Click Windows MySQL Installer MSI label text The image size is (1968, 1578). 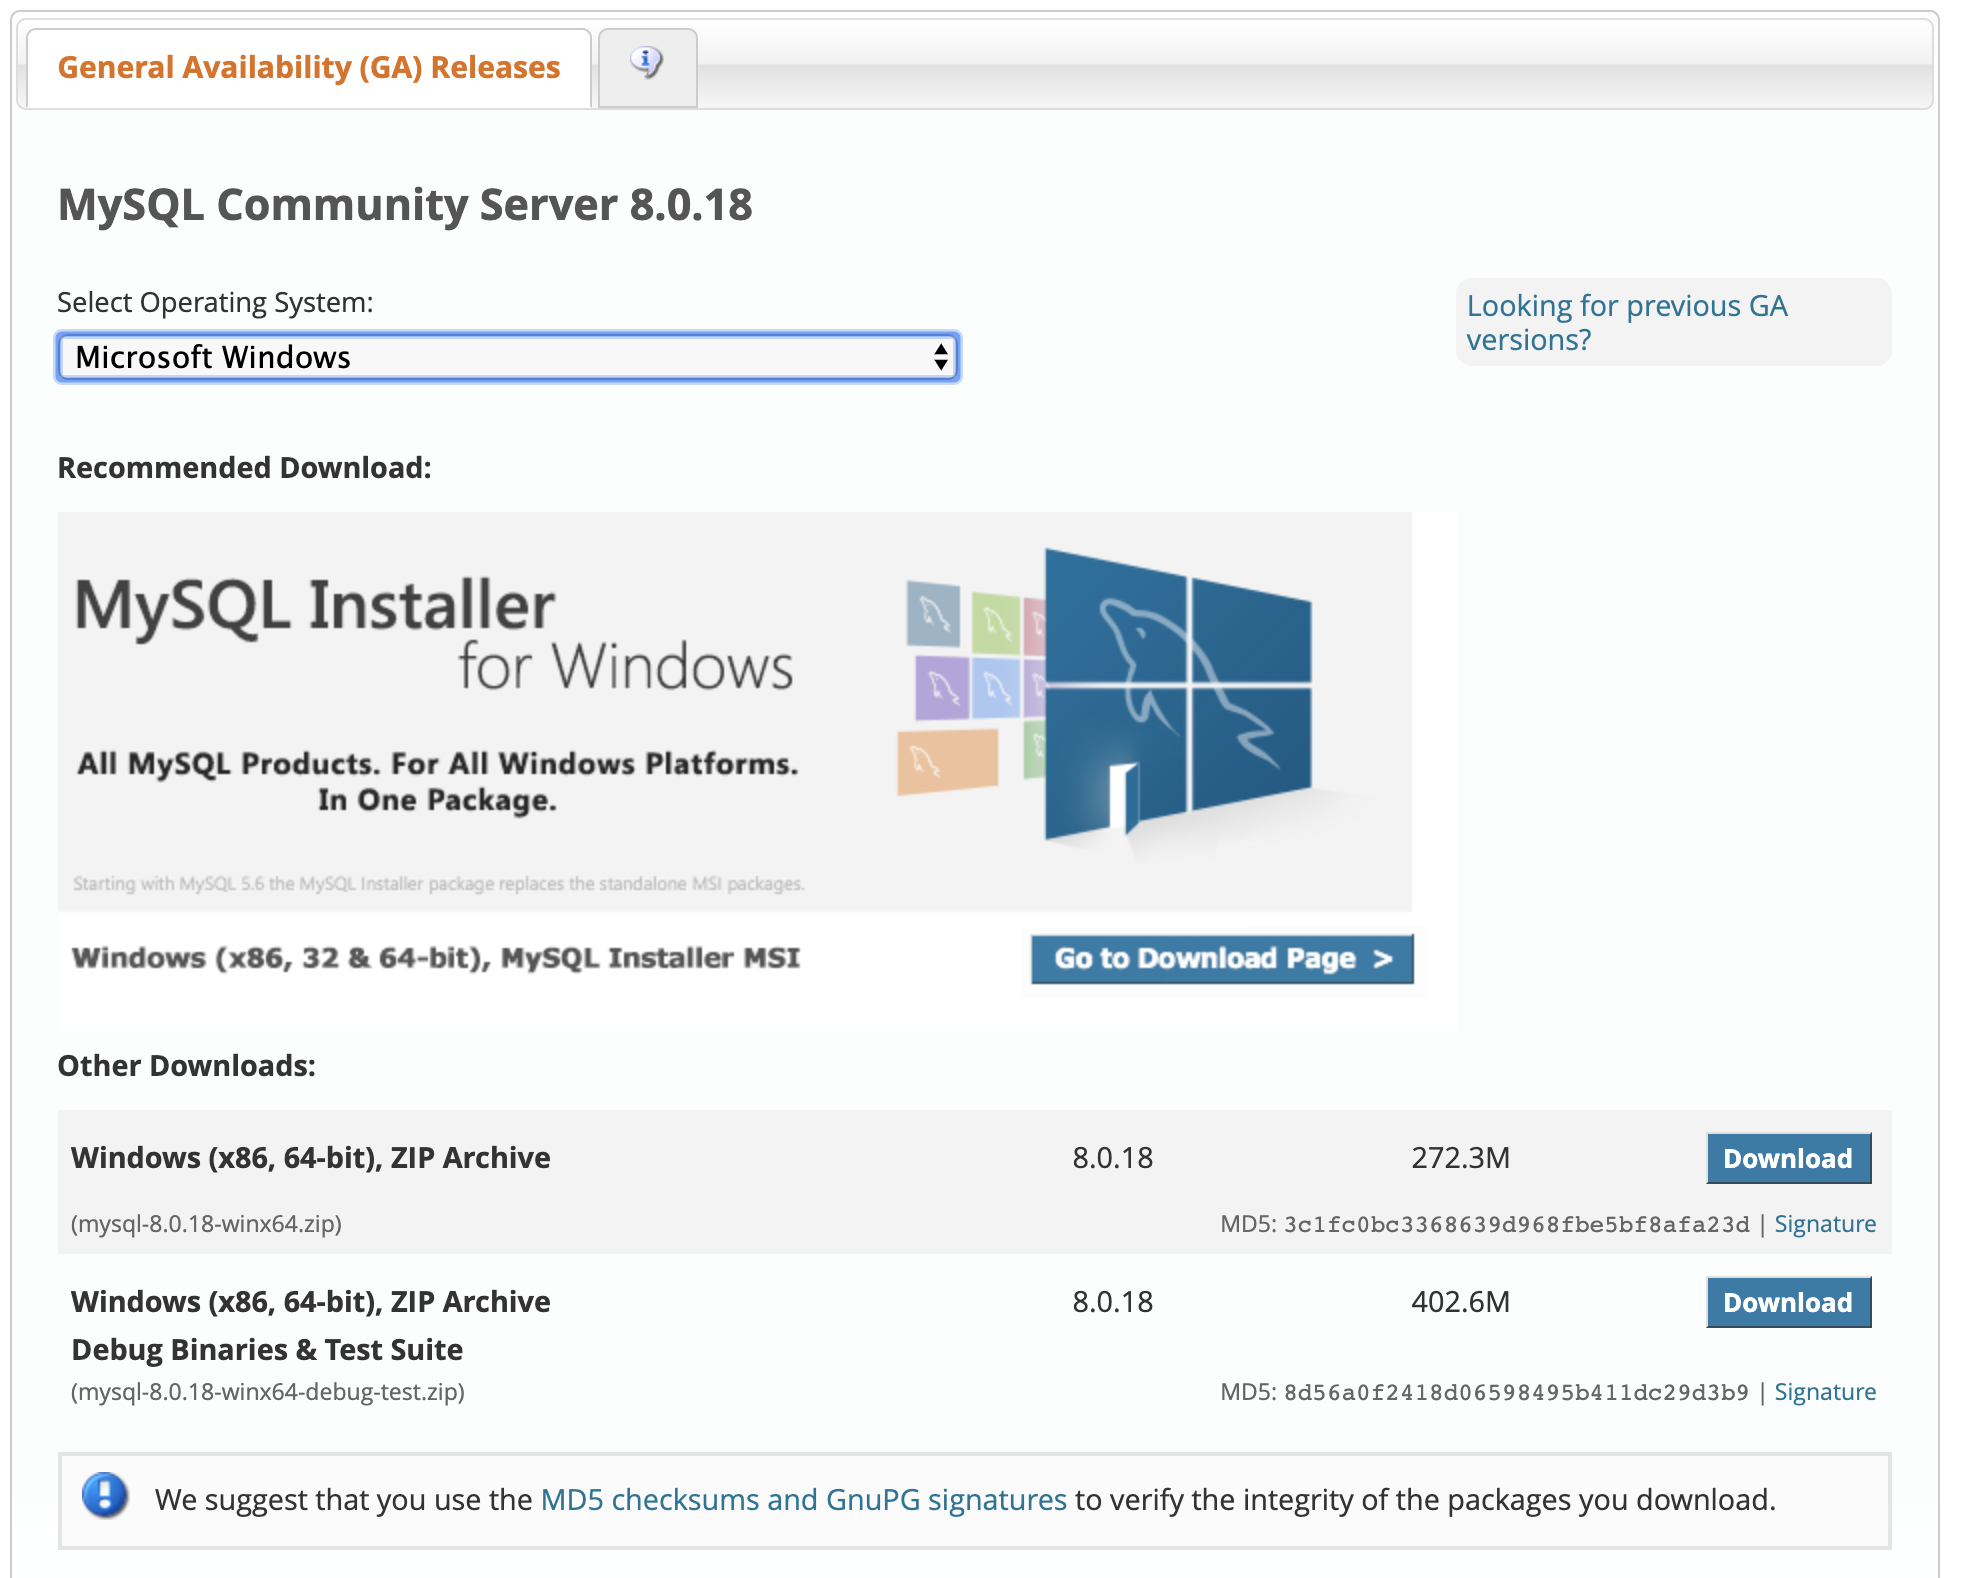pos(436,958)
